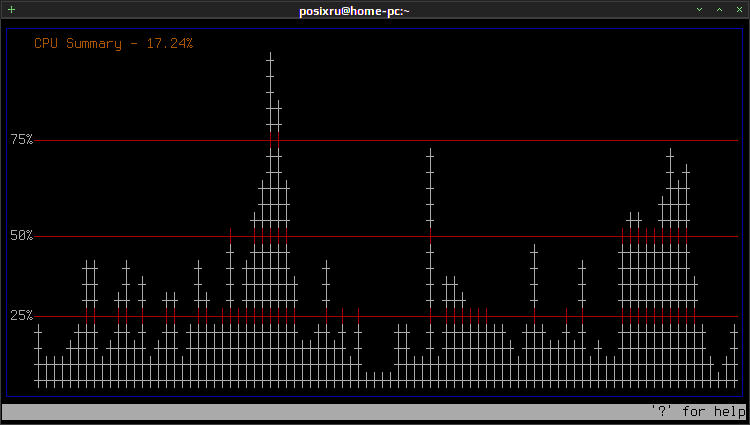Image resolution: width=750 pixels, height=425 pixels.
Task: Close the terminal window with the X
Action: 739,10
